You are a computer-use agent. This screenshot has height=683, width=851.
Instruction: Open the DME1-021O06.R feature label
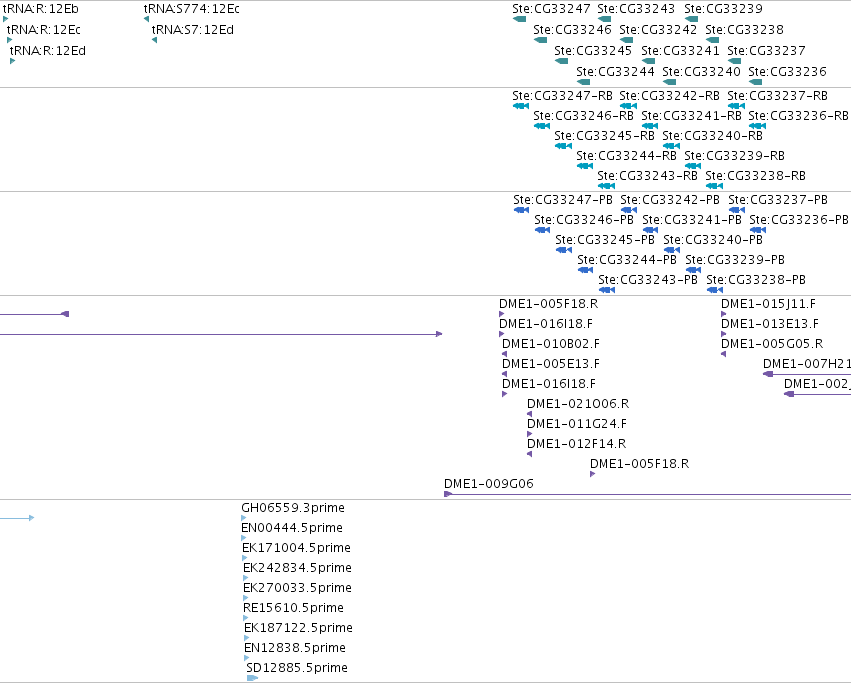tap(578, 404)
